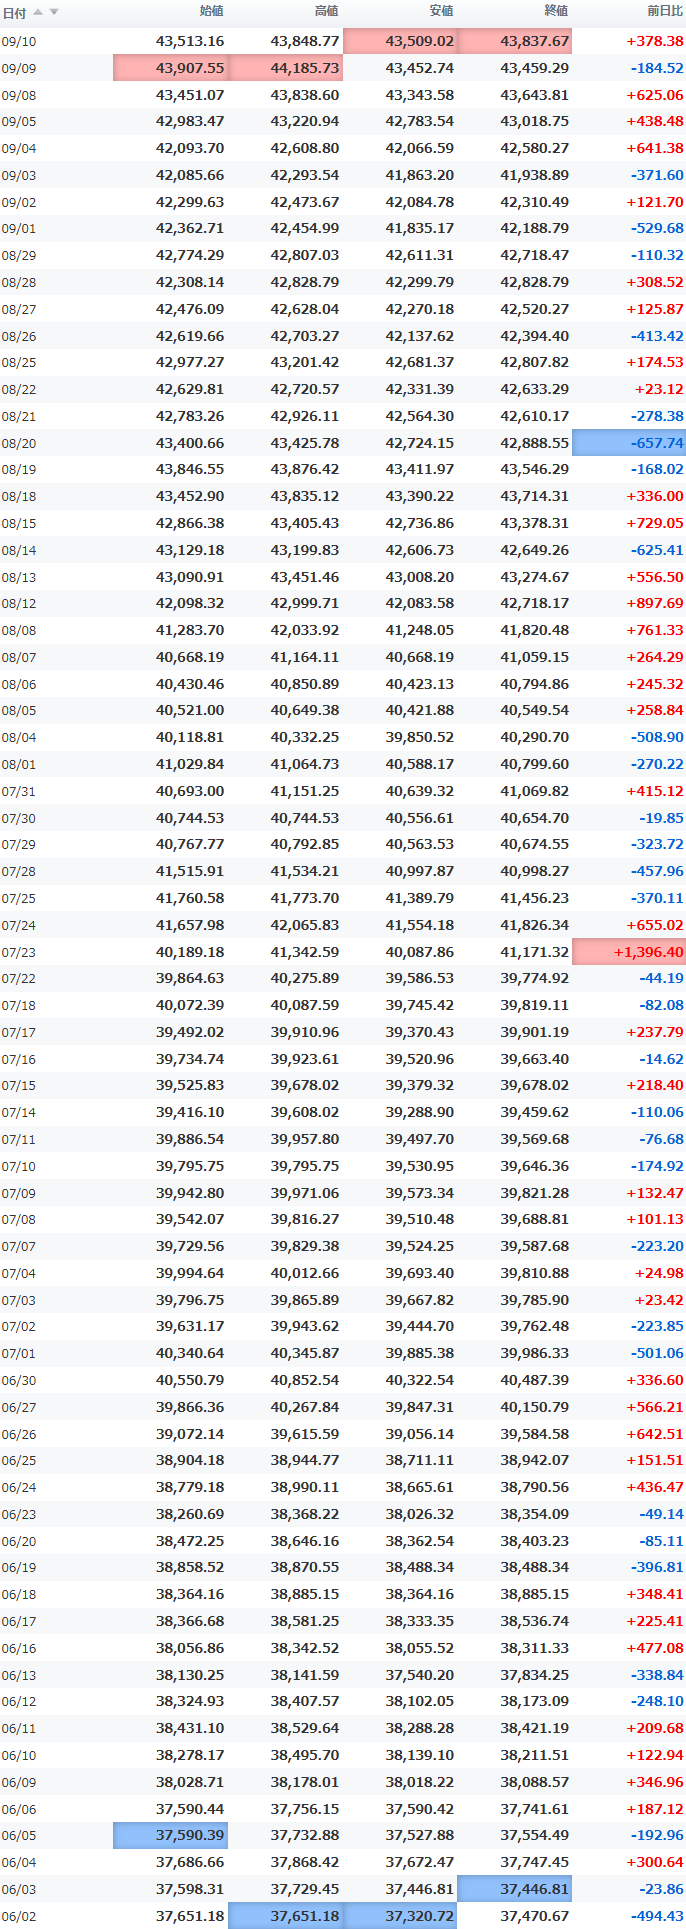Select the -174.92 change on 07/10
Viewport: 686px width, 1929px height.
[x=657, y=1166]
